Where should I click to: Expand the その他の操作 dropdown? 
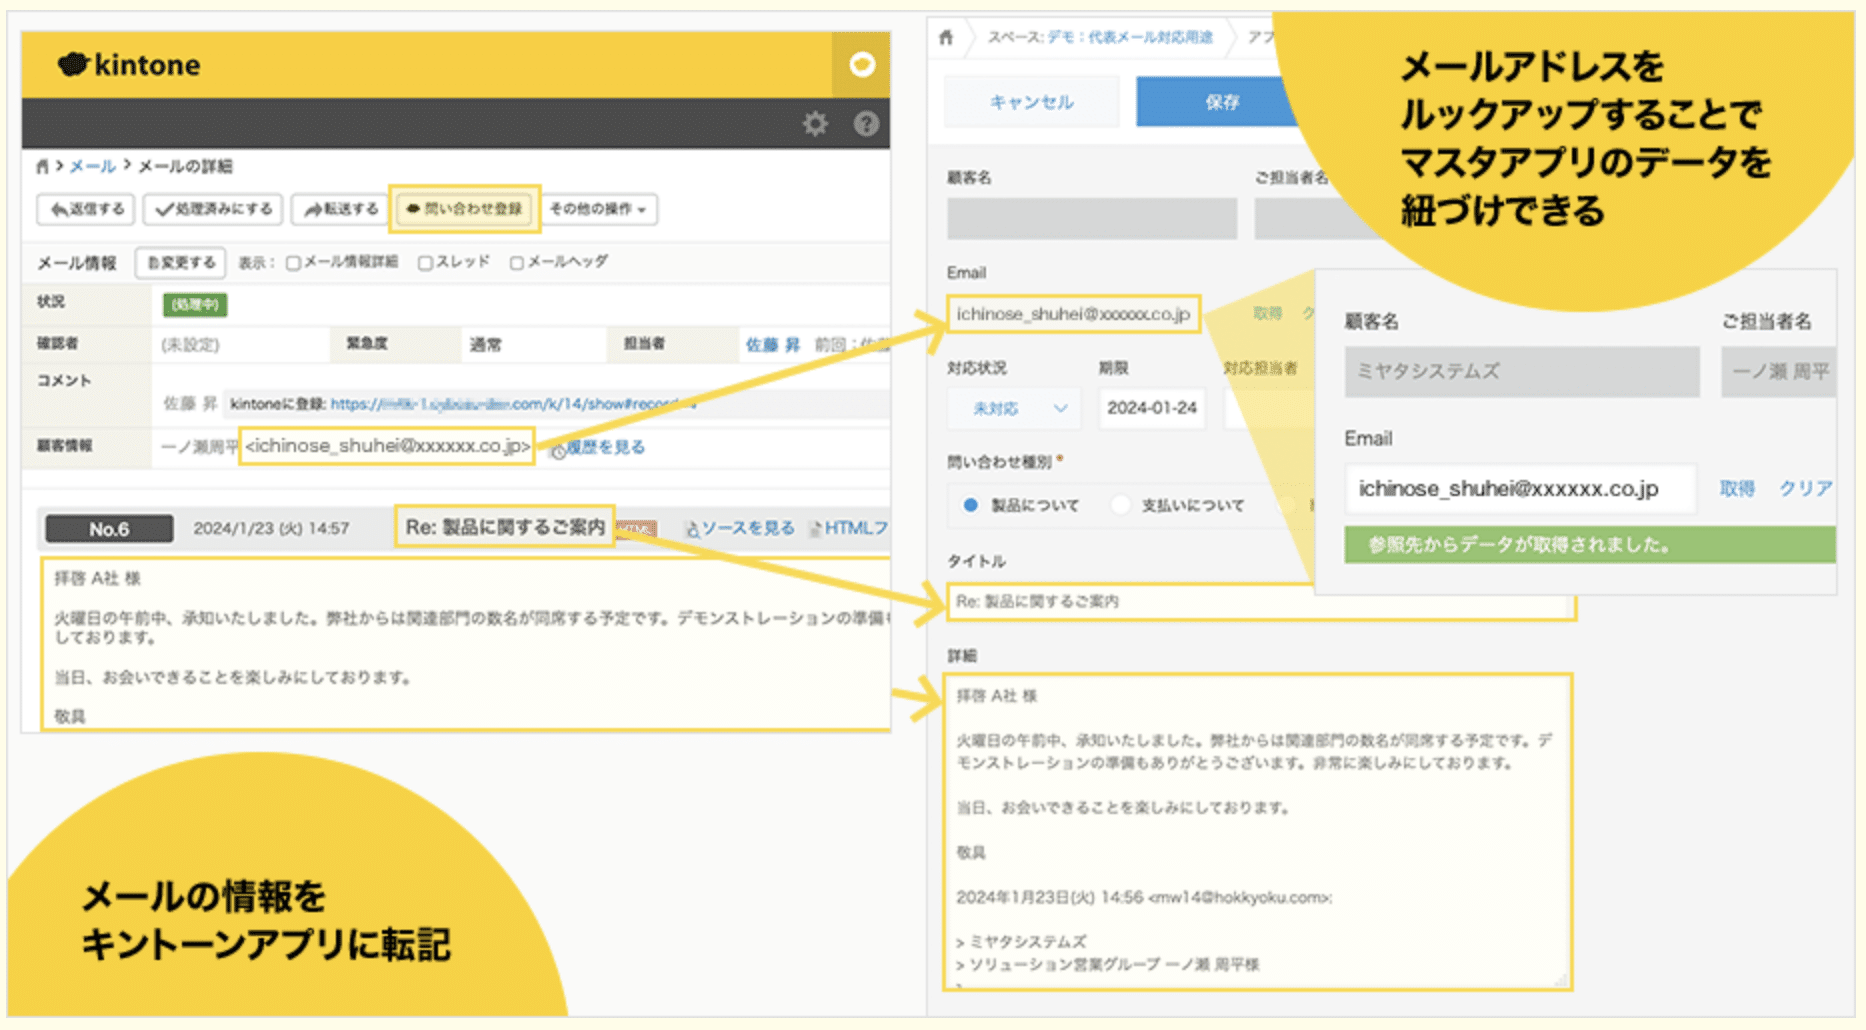(x=598, y=209)
